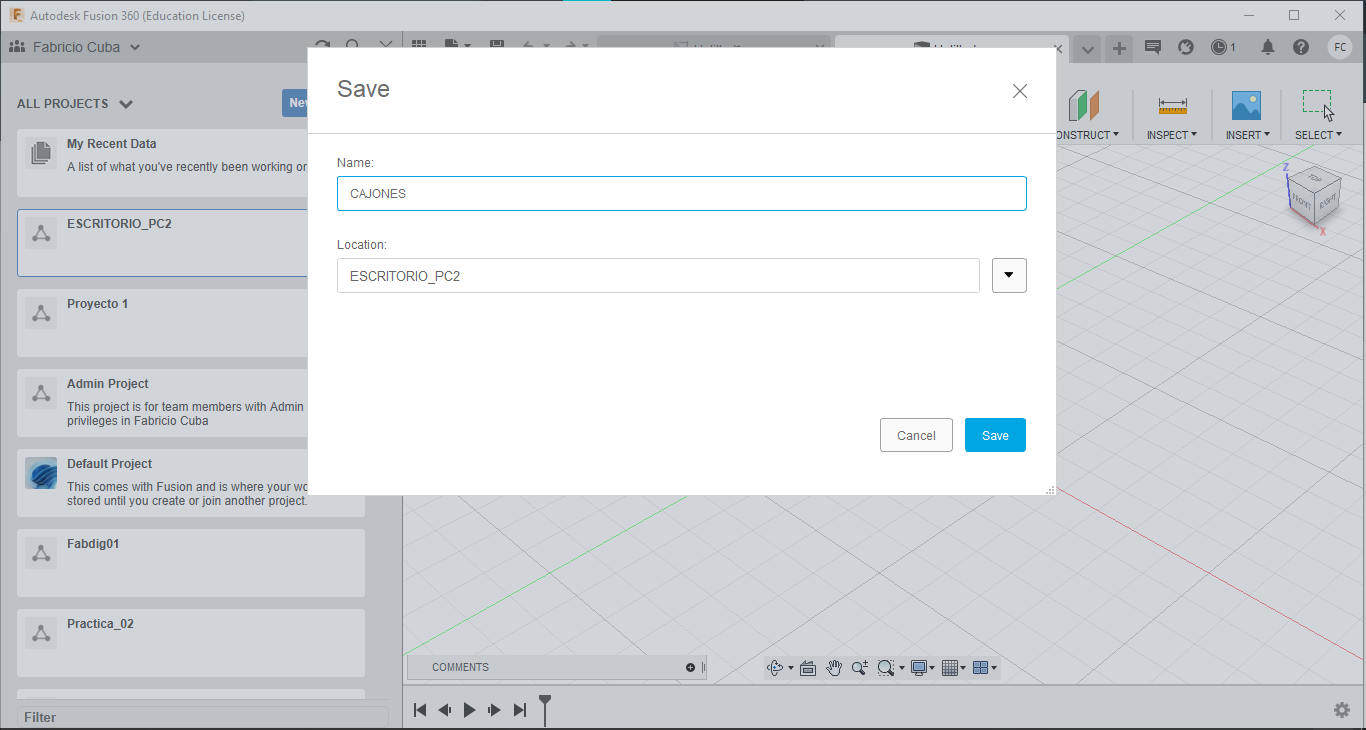1366x730 pixels.
Task: Open Display Settings monitor icon
Action: [x=918, y=668]
